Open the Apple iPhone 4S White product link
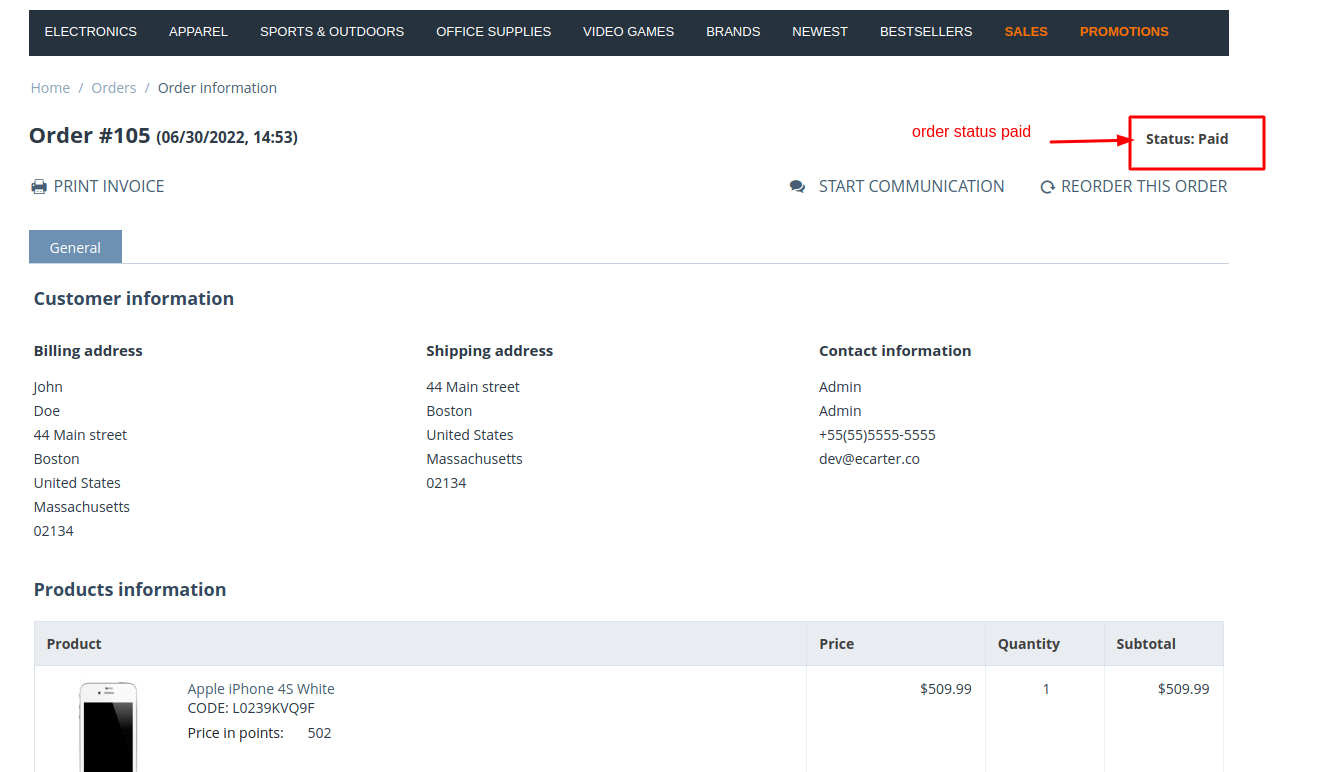 point(261,689)
